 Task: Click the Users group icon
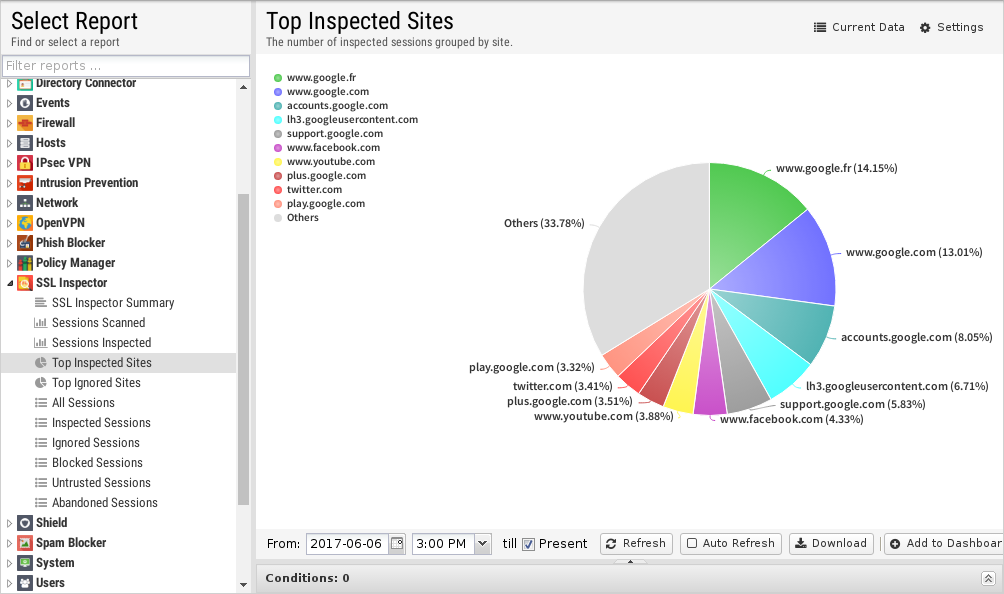25,583
